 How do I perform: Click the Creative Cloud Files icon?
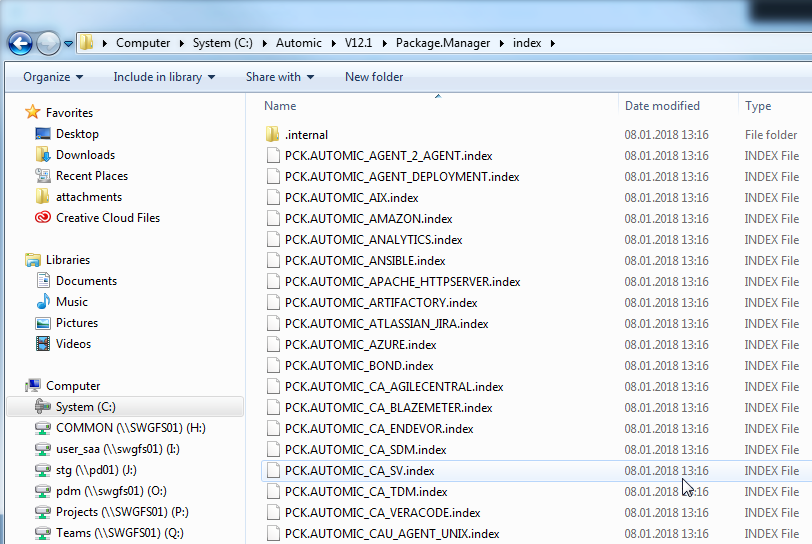pyautogui.click(x=42, y=218)
